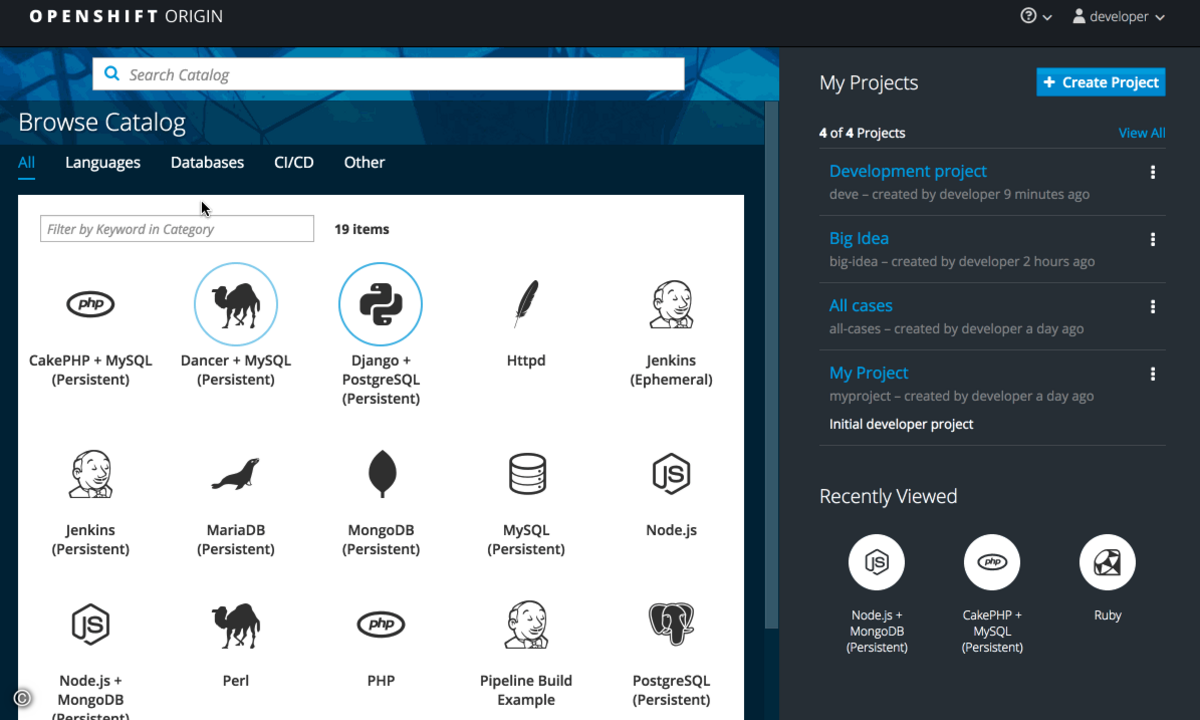
Task: Click the View All projects link
Action: click(x=1142, y=133)
